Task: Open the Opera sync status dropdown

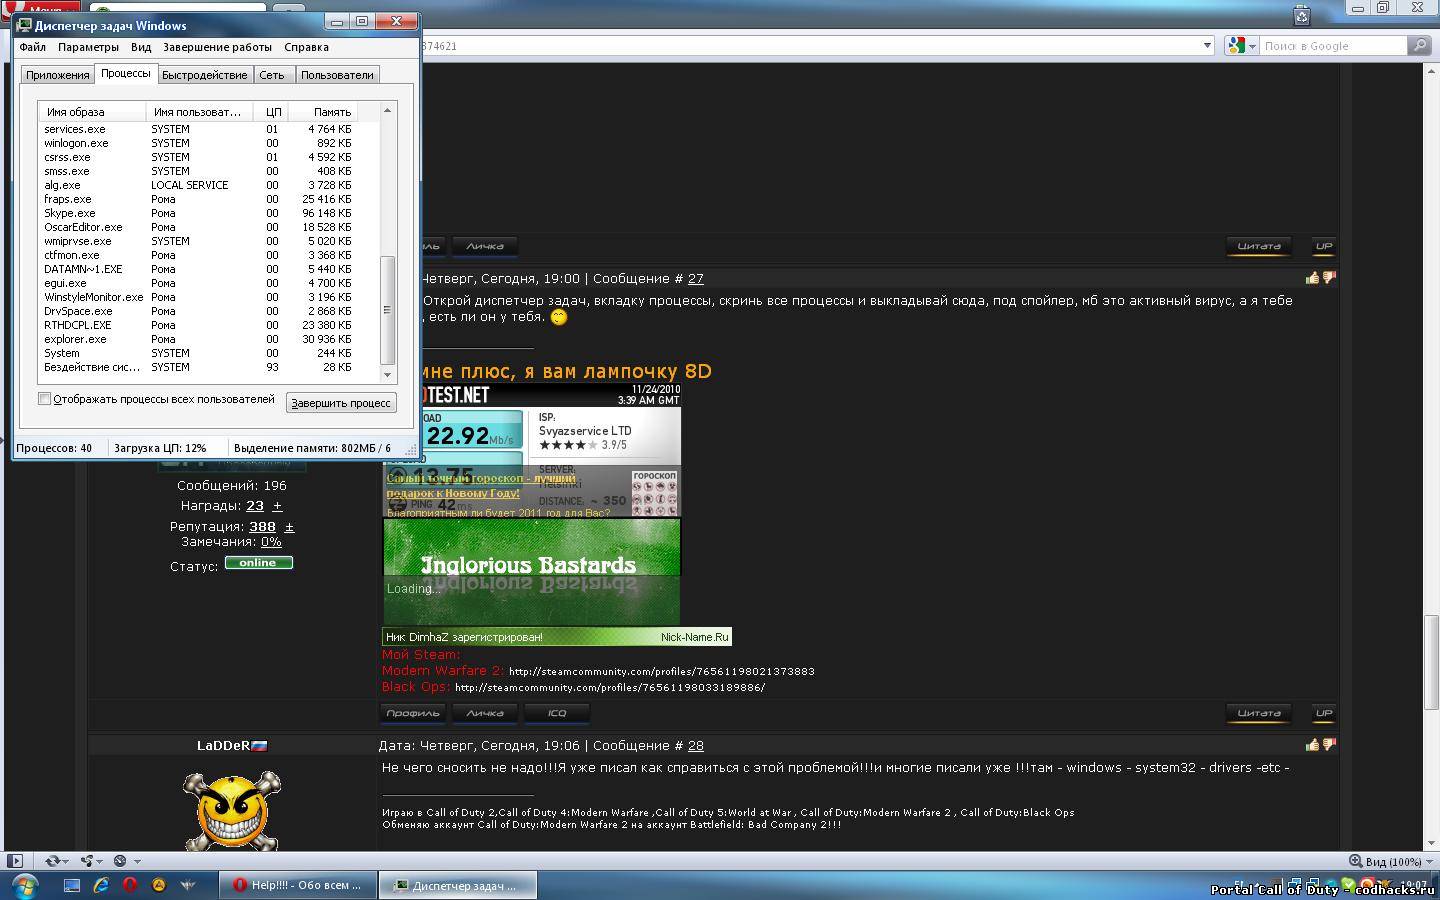Action: 57,860
